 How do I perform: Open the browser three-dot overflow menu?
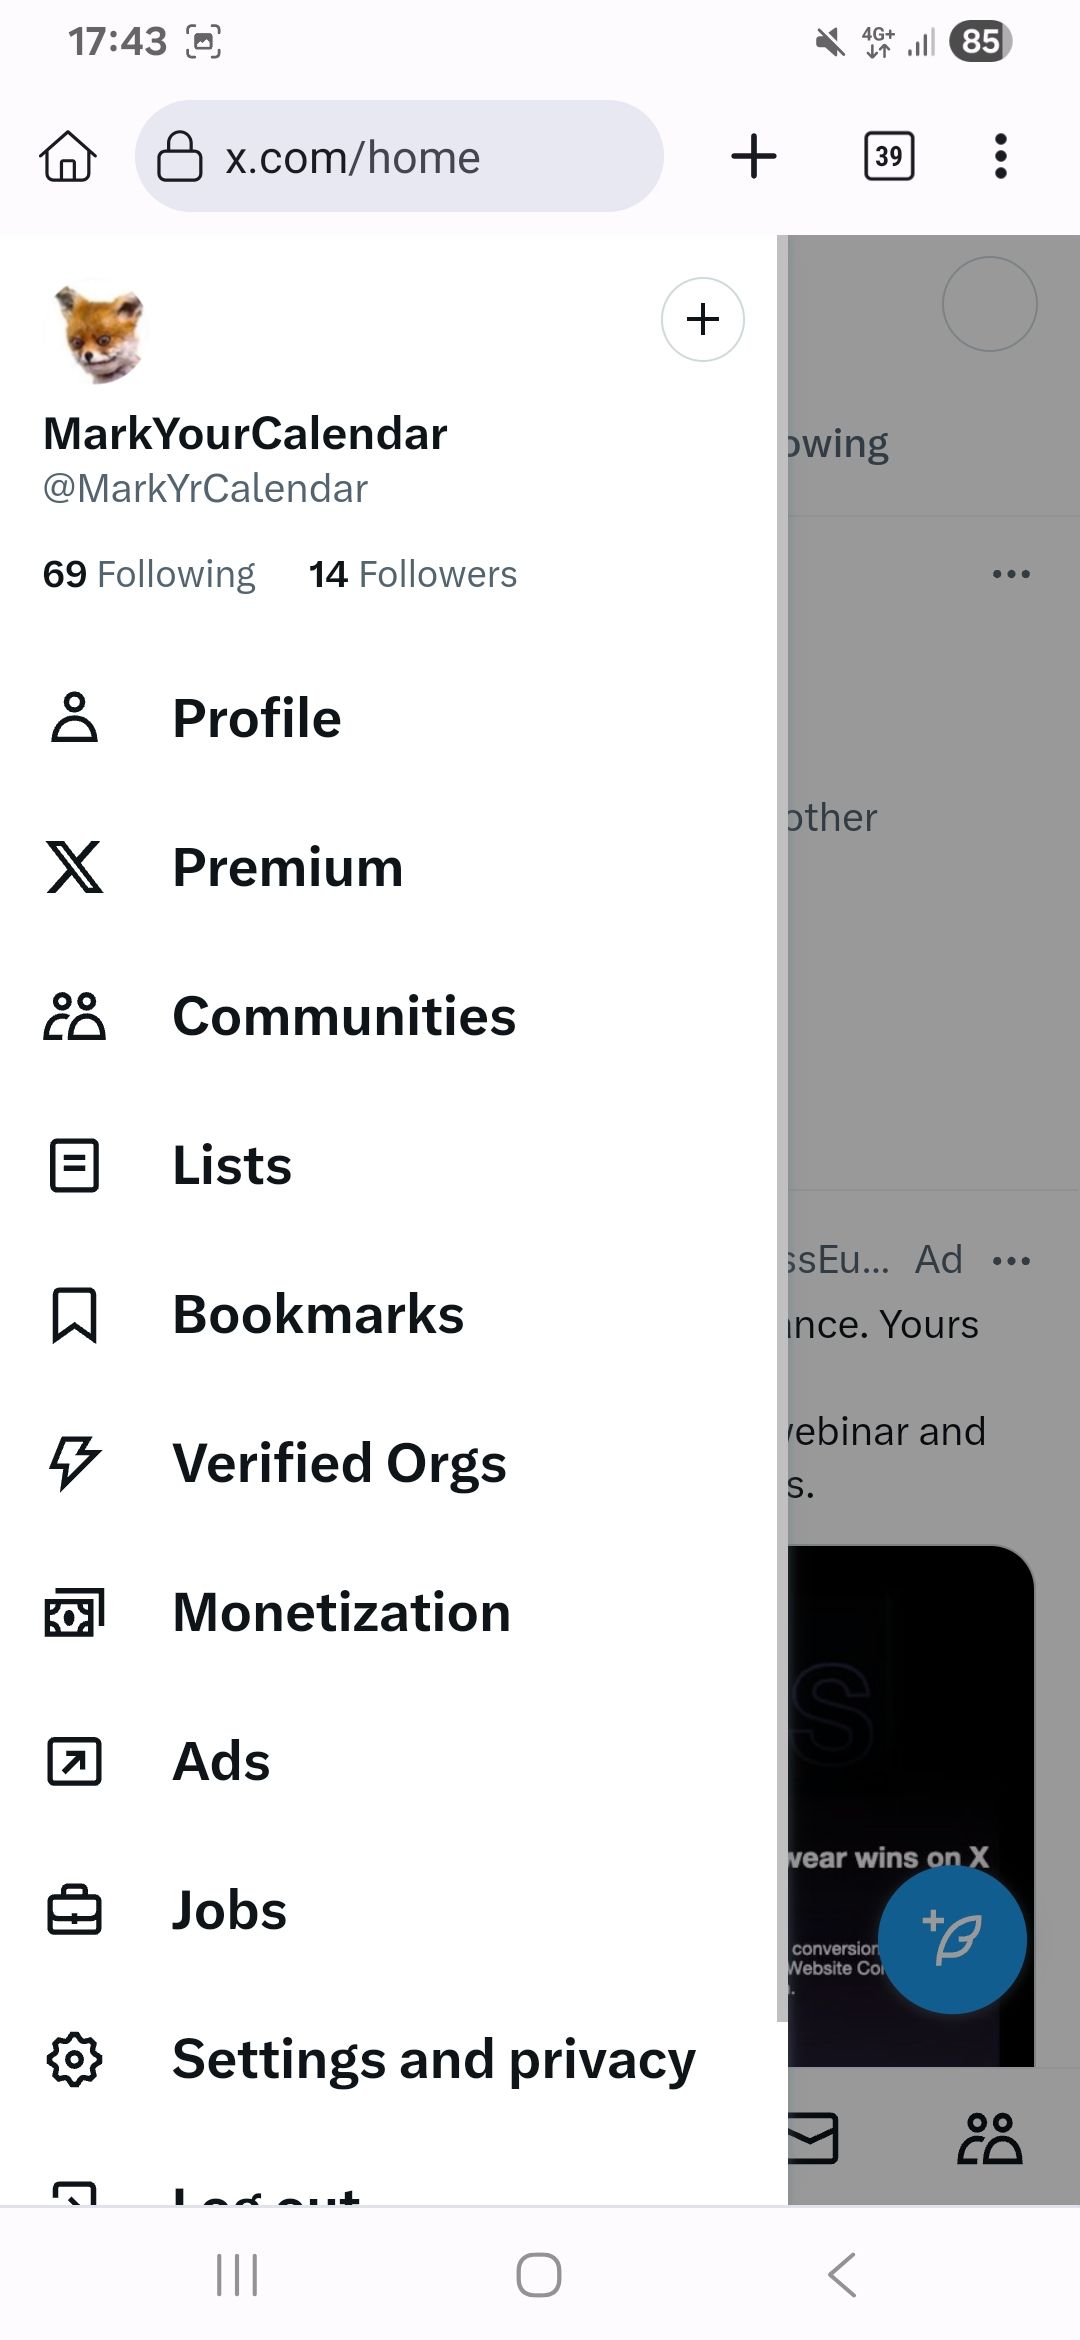point(1001,156)
